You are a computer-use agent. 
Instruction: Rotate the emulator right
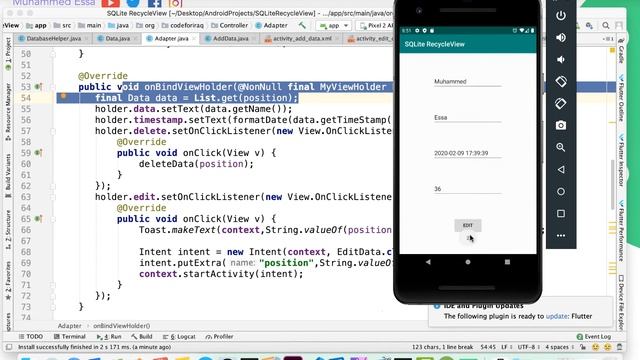[x=561, y=104]
